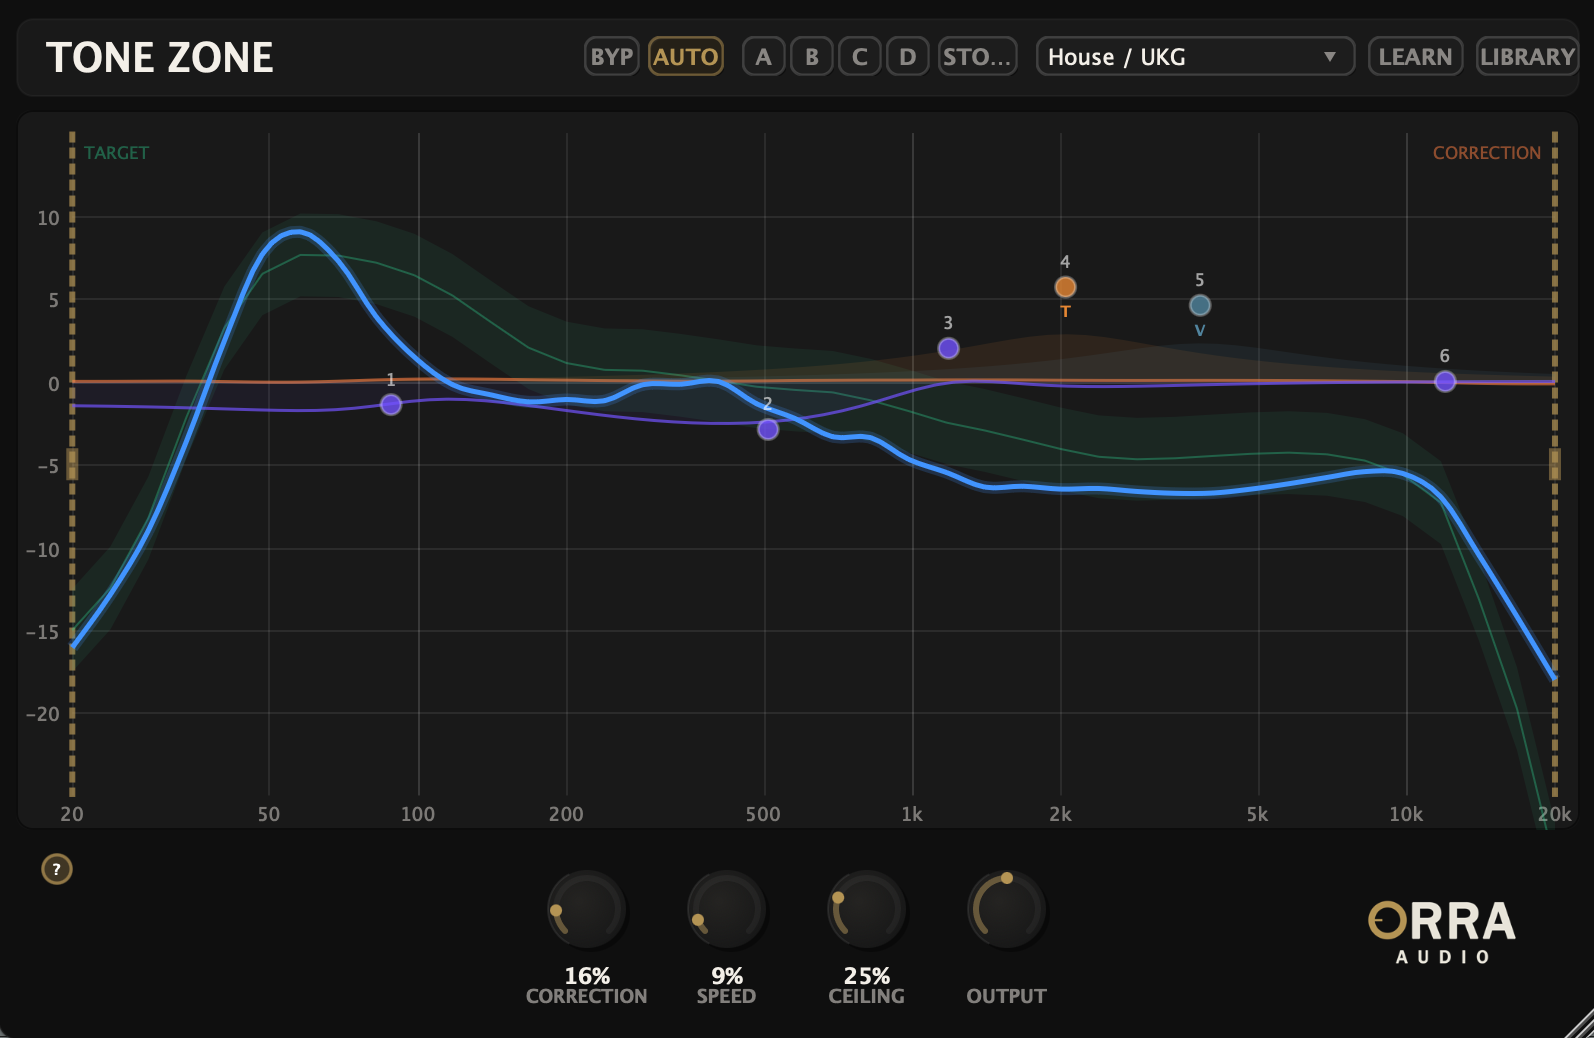The image size is (1594, 1038).
Task: Click the STO... store button
Action: click(x=977, y=57)
